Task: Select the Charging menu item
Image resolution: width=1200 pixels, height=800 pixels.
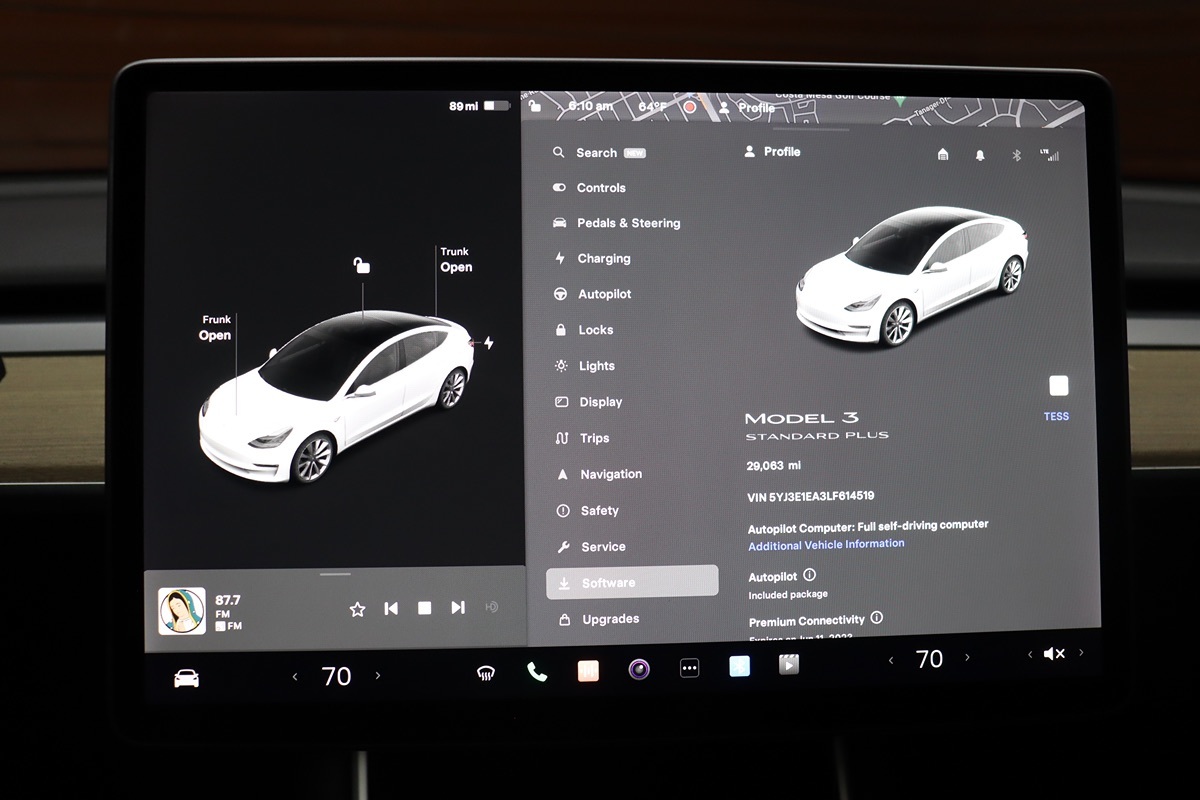Action: (603, 258)
